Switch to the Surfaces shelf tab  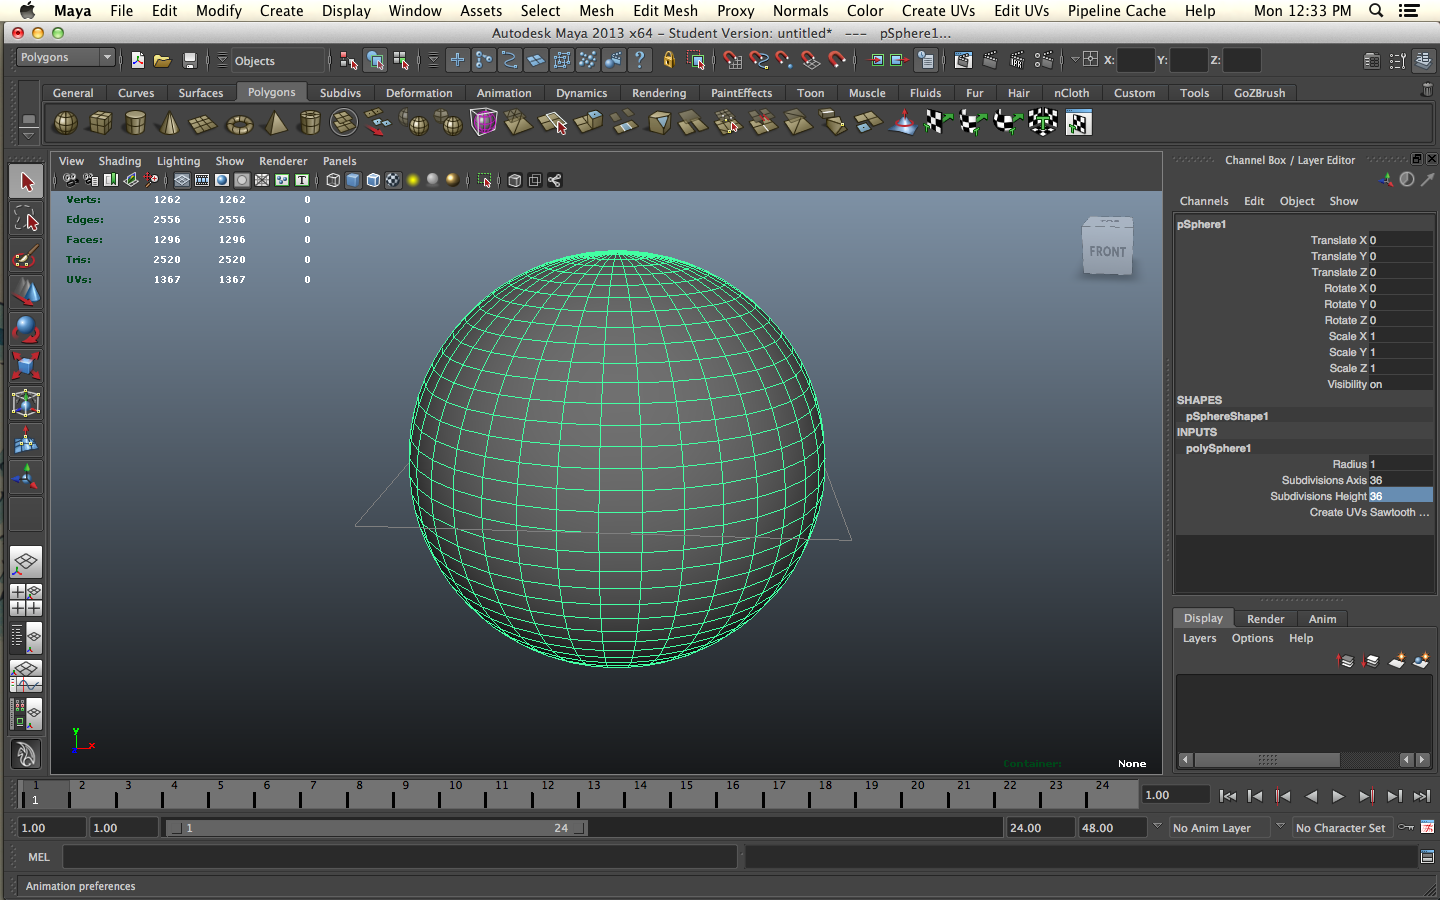(201, 92)
